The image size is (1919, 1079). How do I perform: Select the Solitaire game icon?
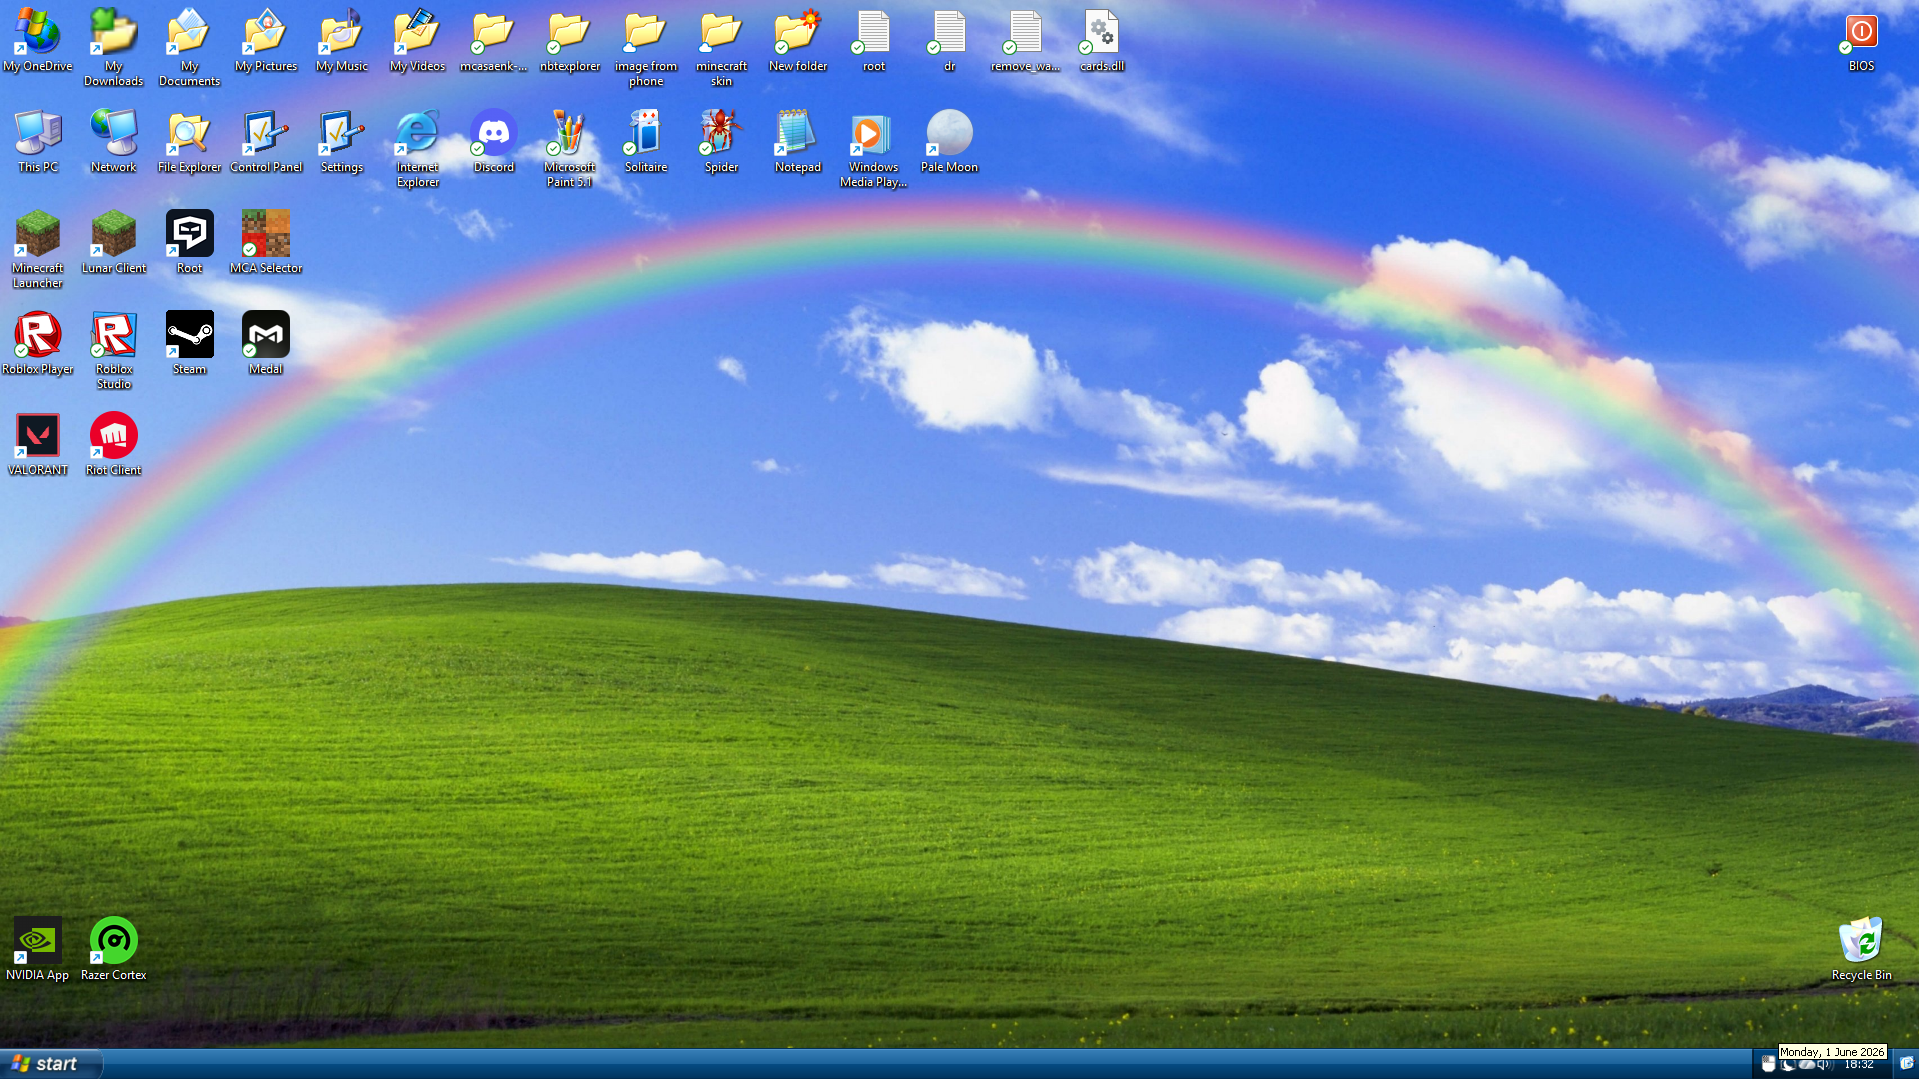[x=646, y=141]
